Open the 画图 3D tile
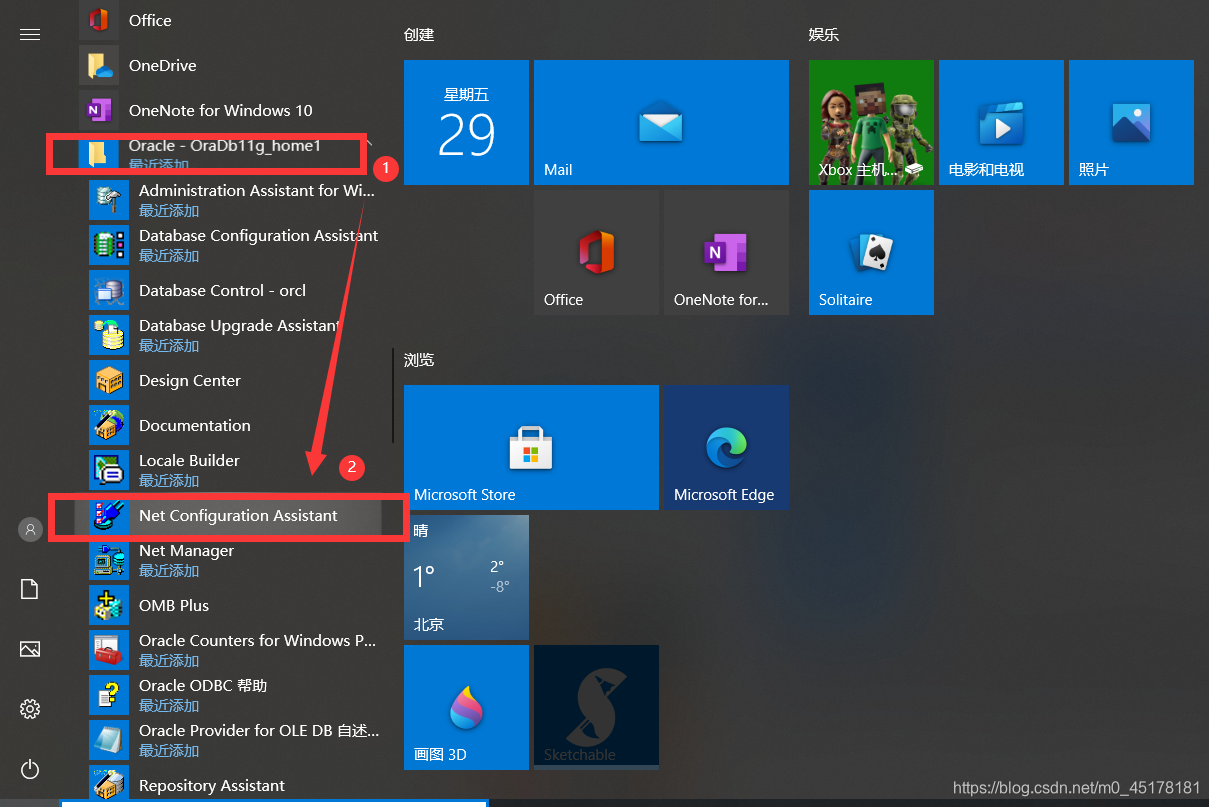The image size is (1209, 807). pos(466,707)
